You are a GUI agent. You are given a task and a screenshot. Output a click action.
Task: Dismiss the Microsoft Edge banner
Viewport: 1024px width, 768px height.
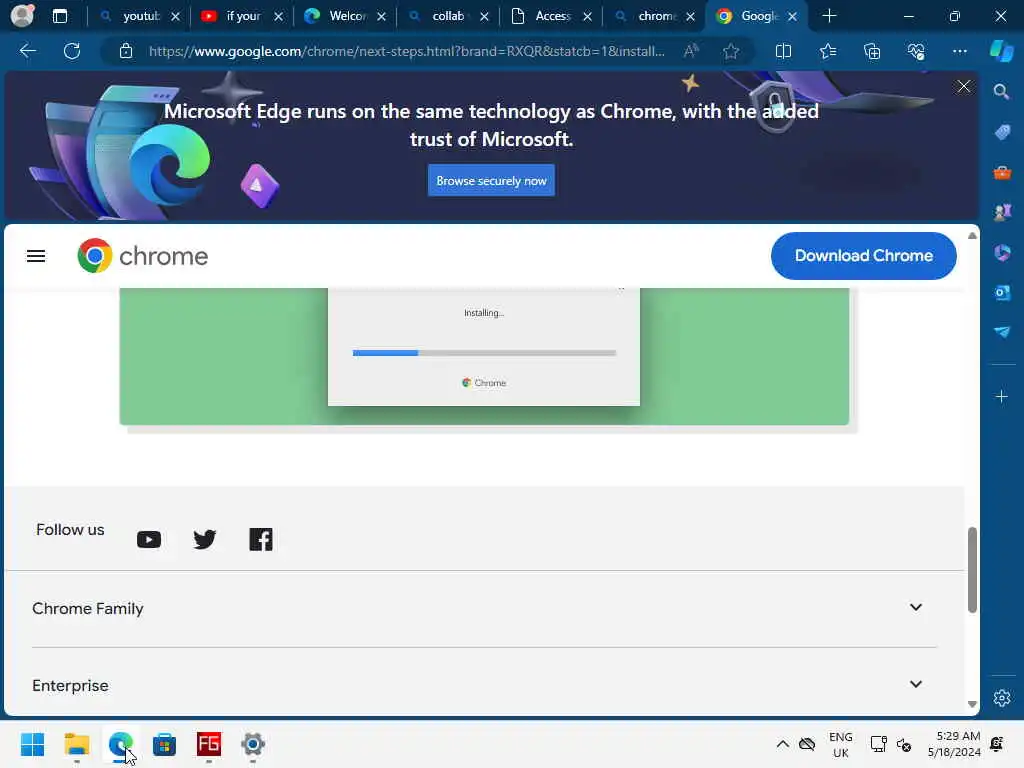(x=963, y=86)
